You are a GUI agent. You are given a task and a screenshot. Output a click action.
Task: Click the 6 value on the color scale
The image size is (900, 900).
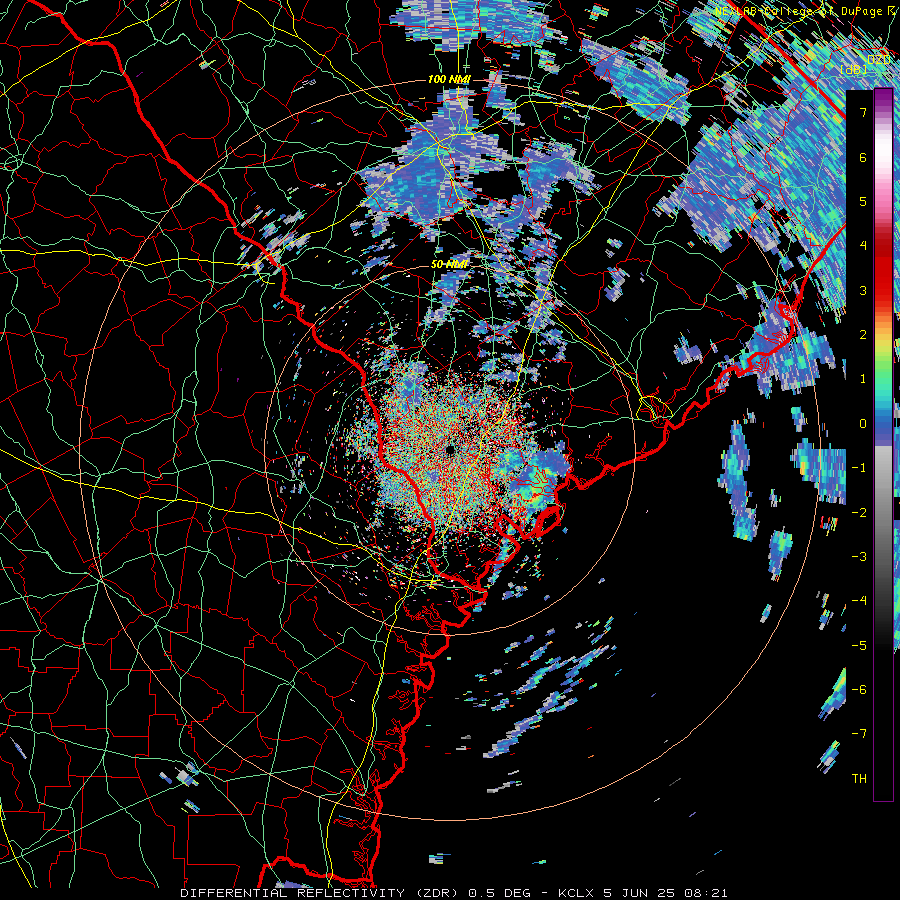coord(863,157)
